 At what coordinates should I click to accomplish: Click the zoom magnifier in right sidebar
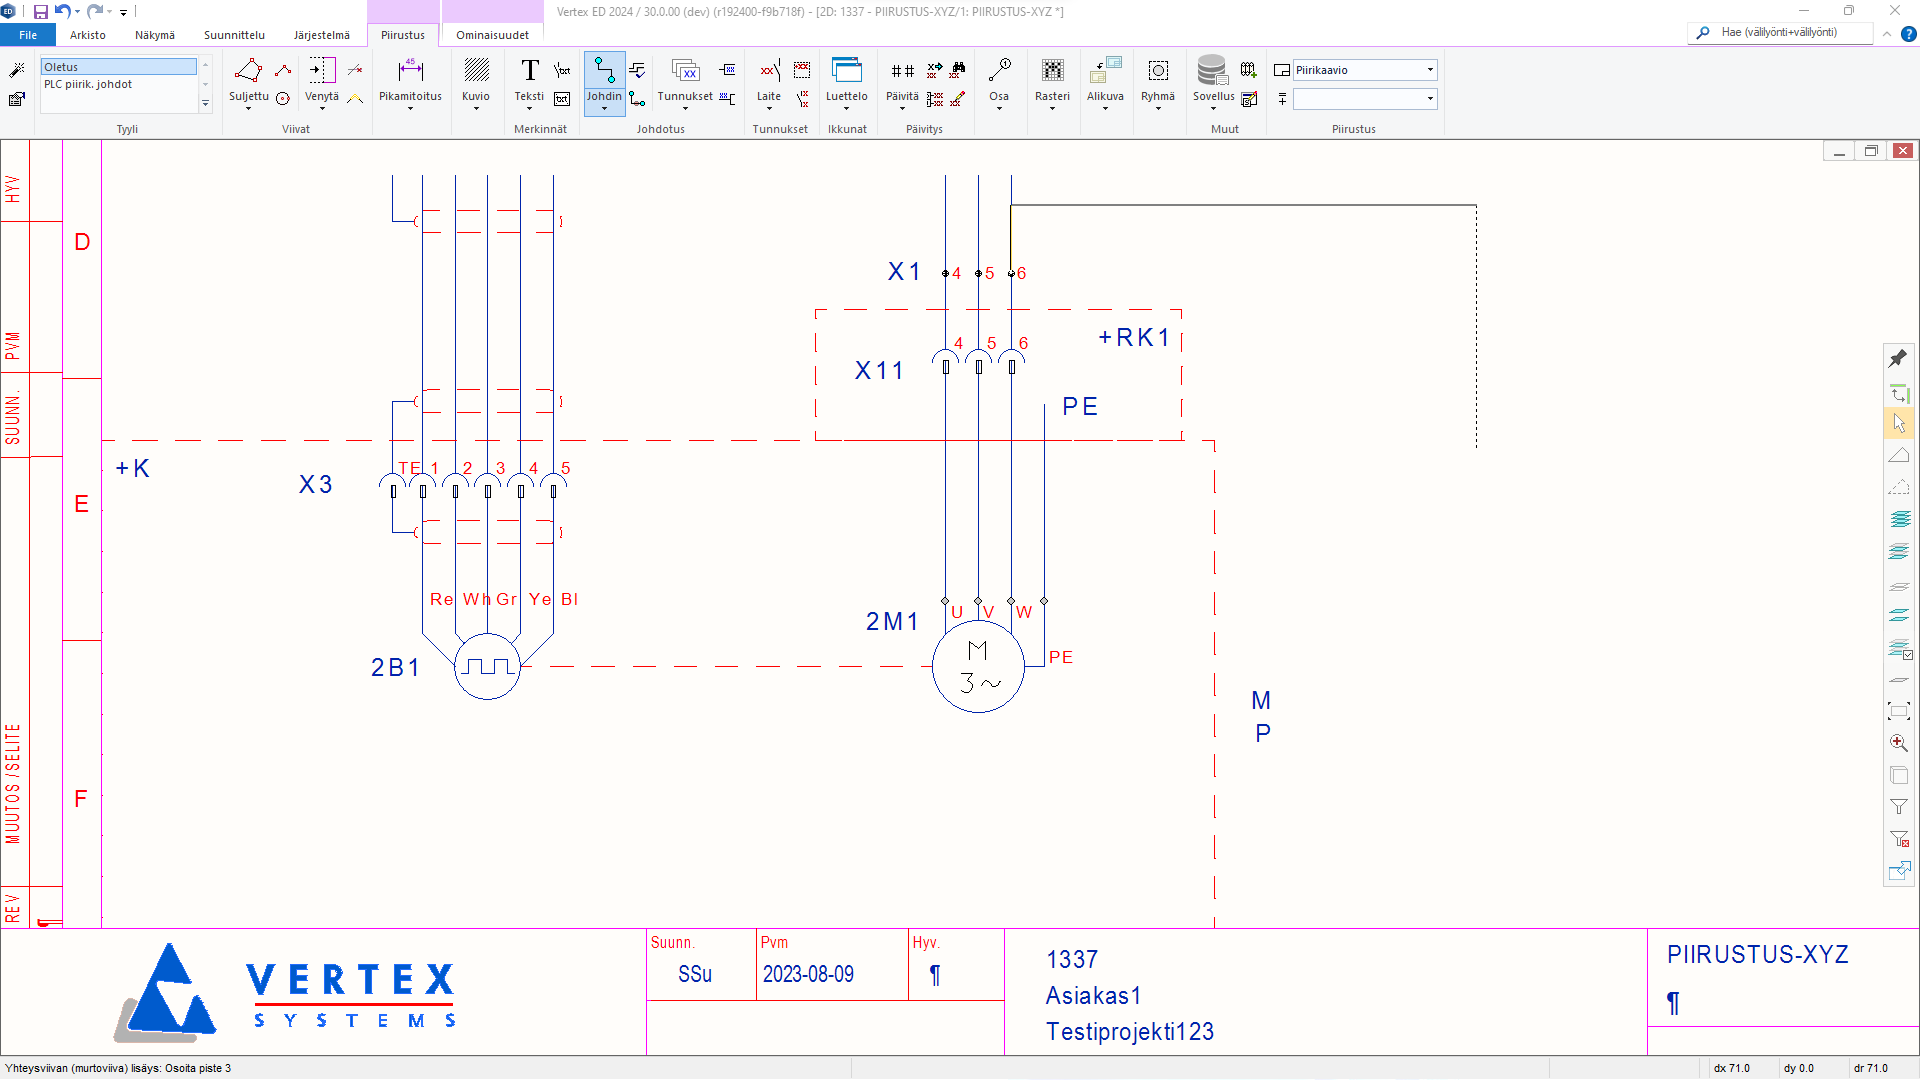pyautogui.click(x=1899, y=743)
